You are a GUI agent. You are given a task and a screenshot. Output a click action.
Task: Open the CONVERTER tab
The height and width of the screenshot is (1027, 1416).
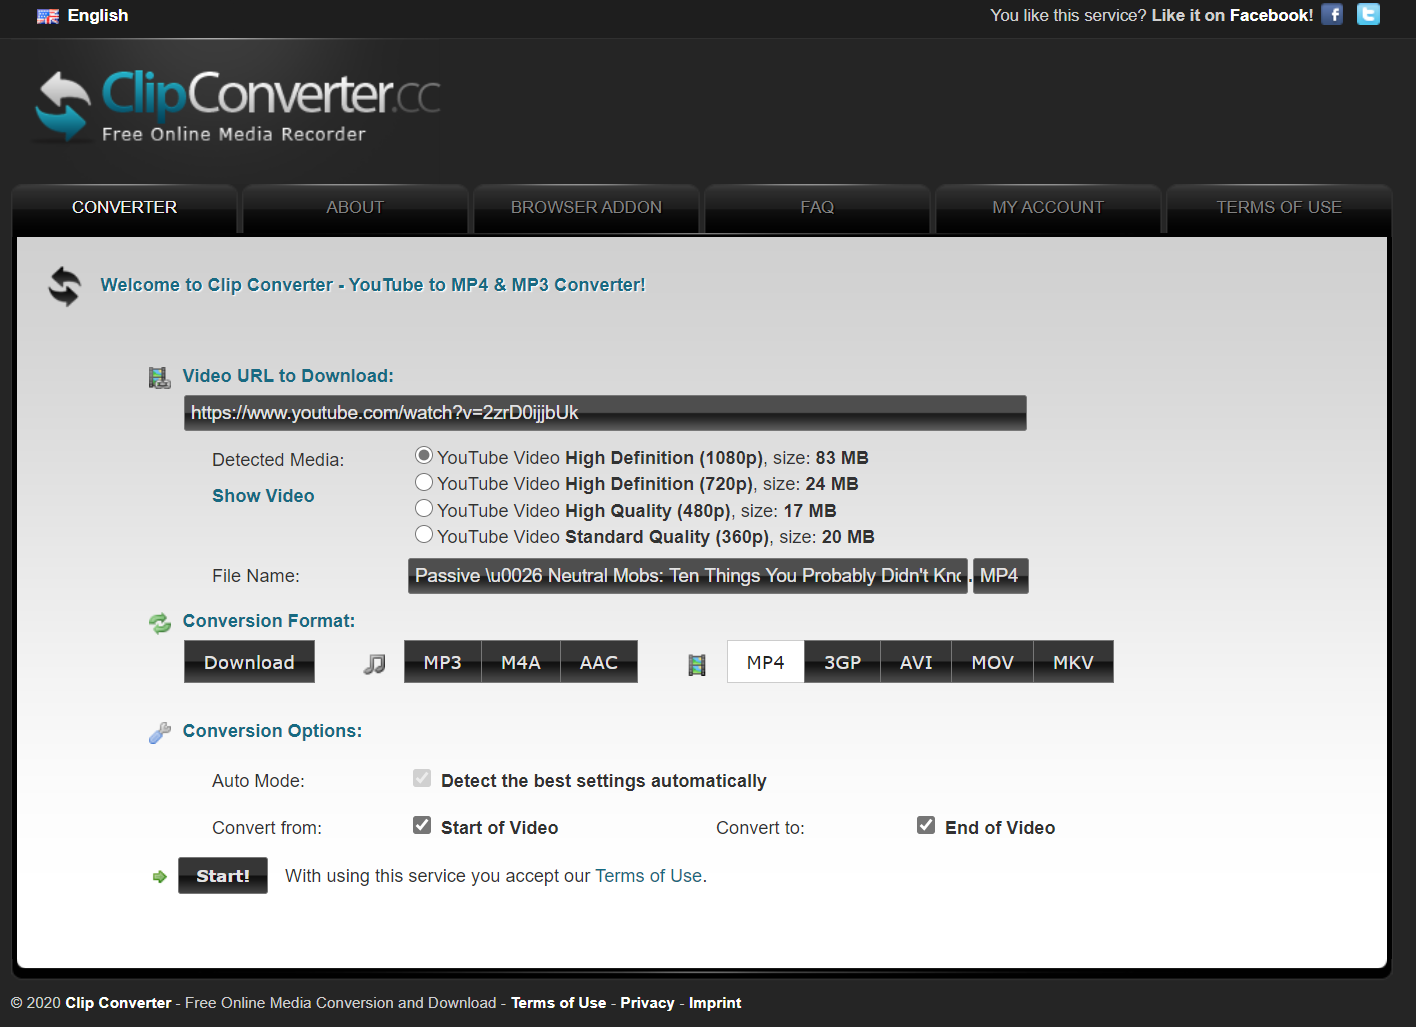[124, 208]
